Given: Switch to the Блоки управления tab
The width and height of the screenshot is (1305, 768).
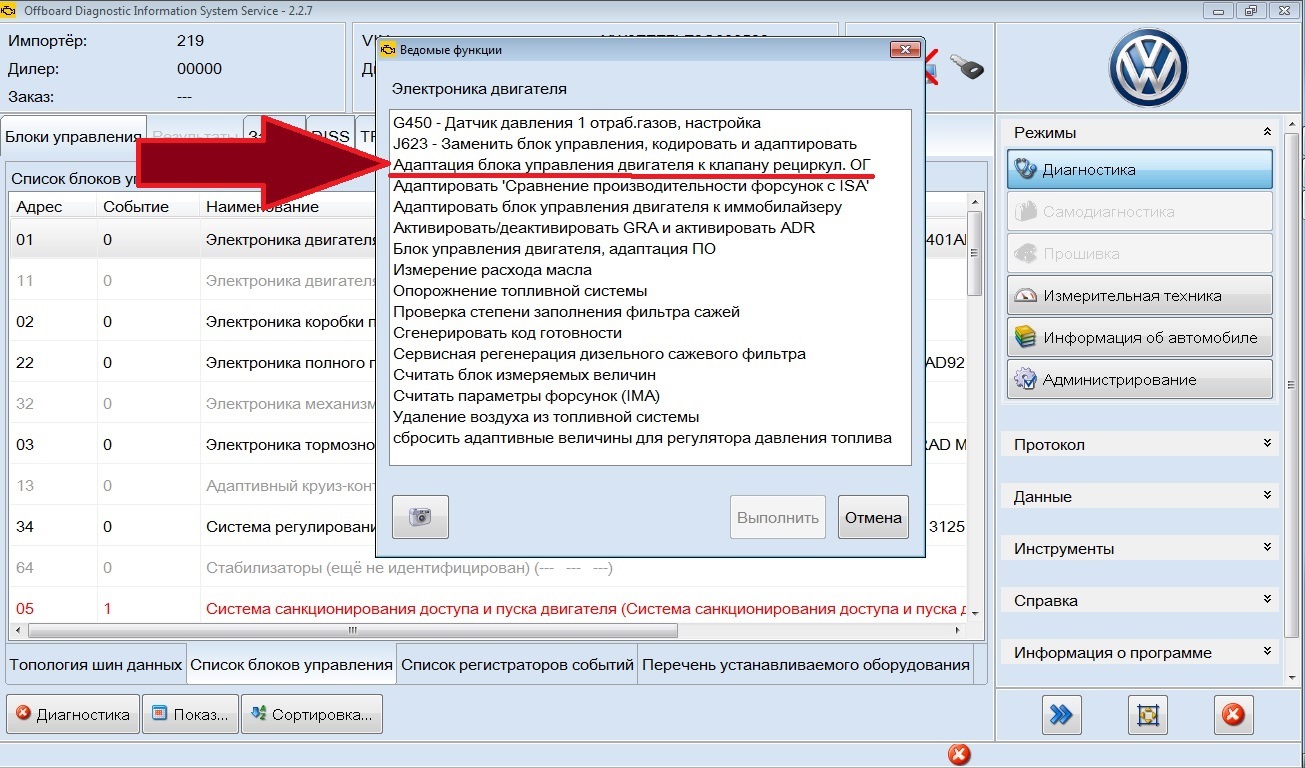Looking at the screenshot, I should pyautogui.click(x=74, y=137).
